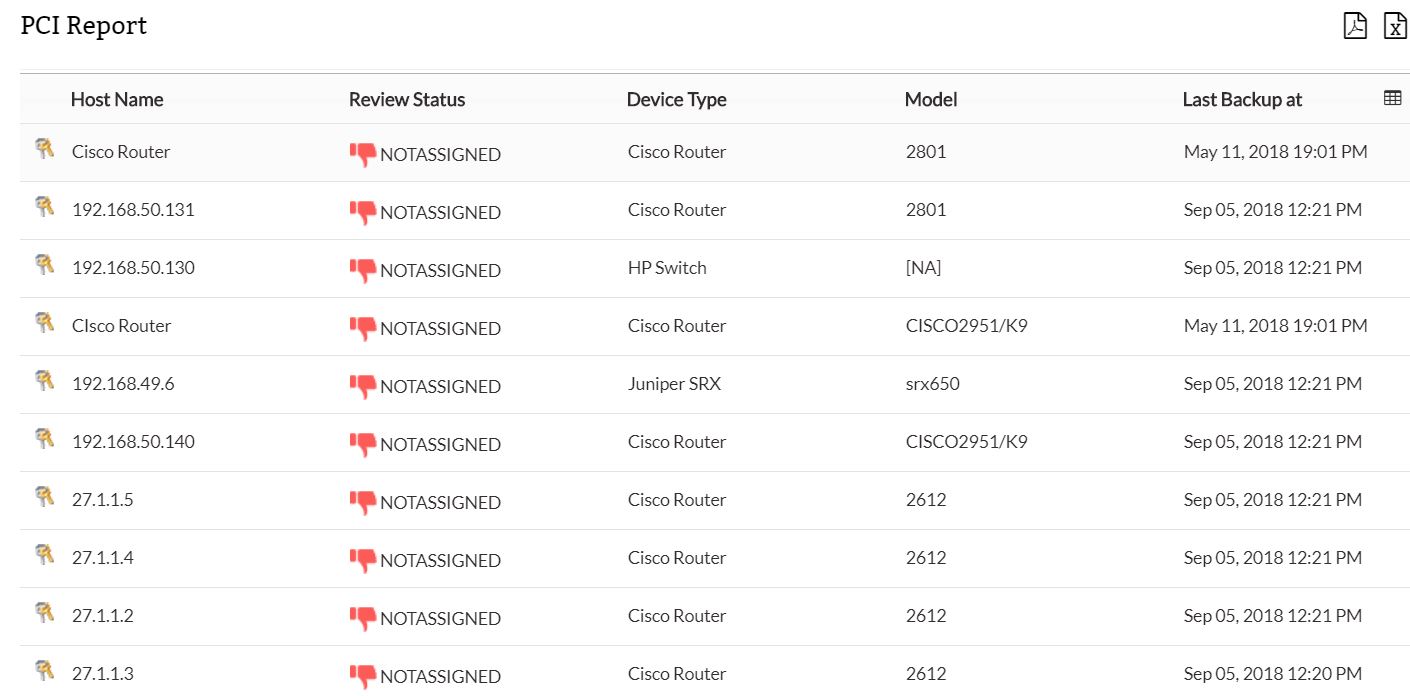This screenshot has width=1410, height=696.
Task: Click thumbs-down status icon for 192.168.50.140
Action: pyautogui.click(x=362, y=444)
